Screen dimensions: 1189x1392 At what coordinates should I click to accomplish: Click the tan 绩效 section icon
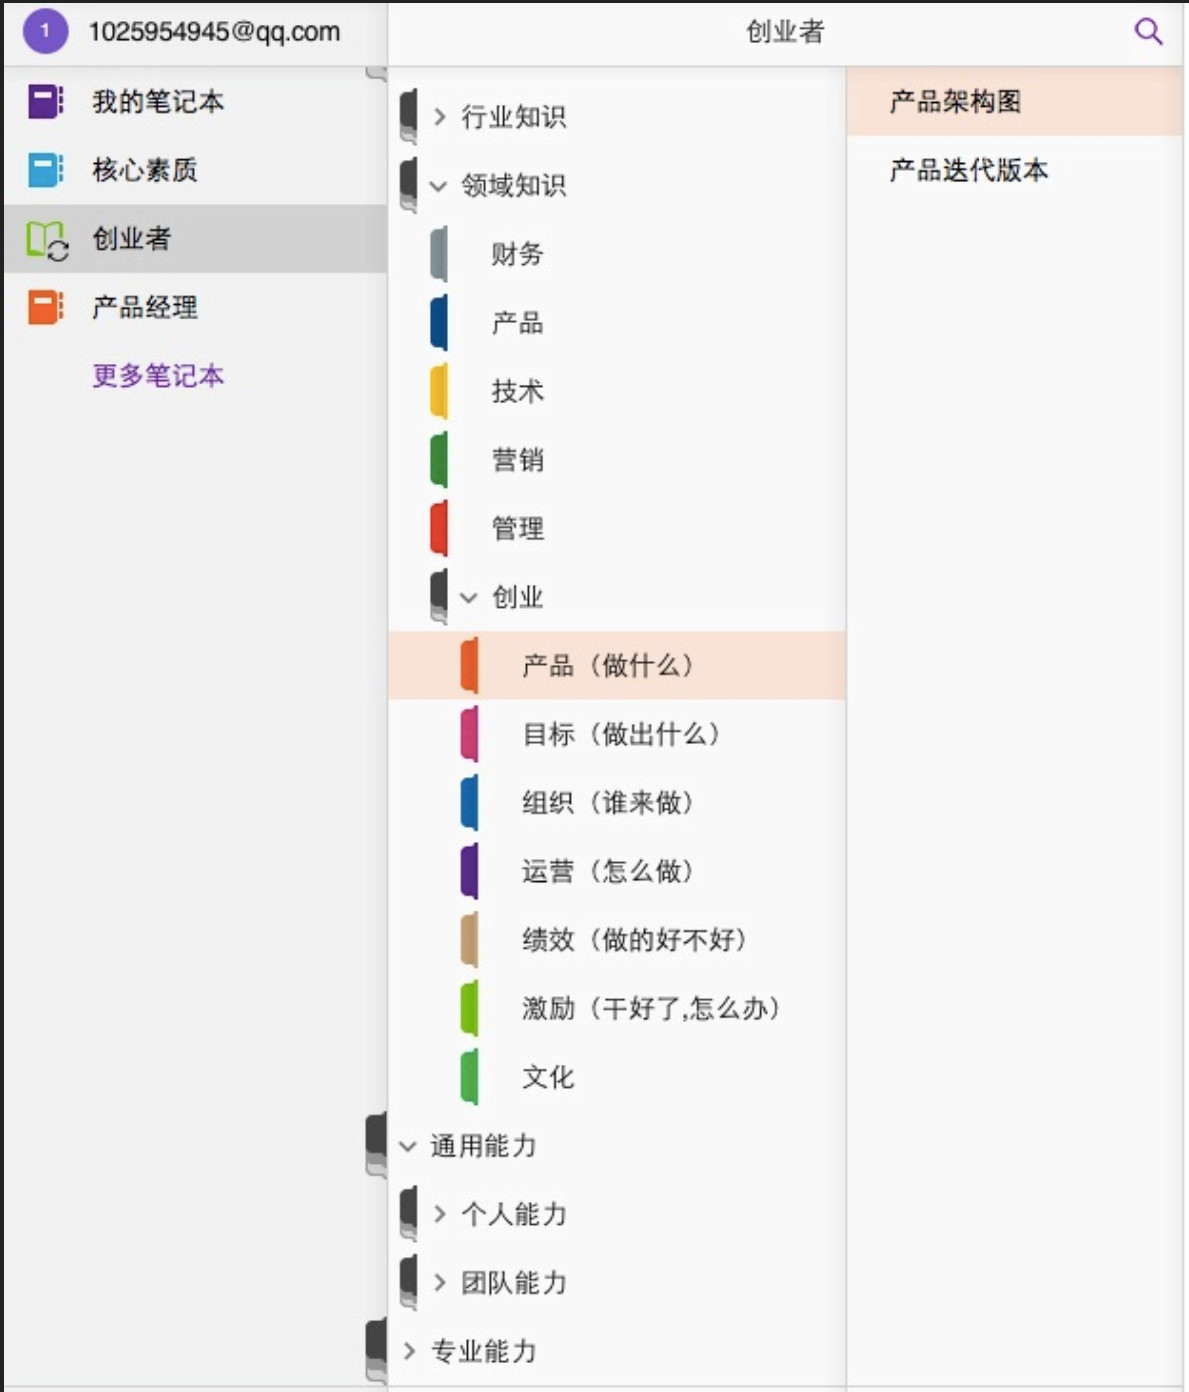pyautogui.click(x=469, y=939)
